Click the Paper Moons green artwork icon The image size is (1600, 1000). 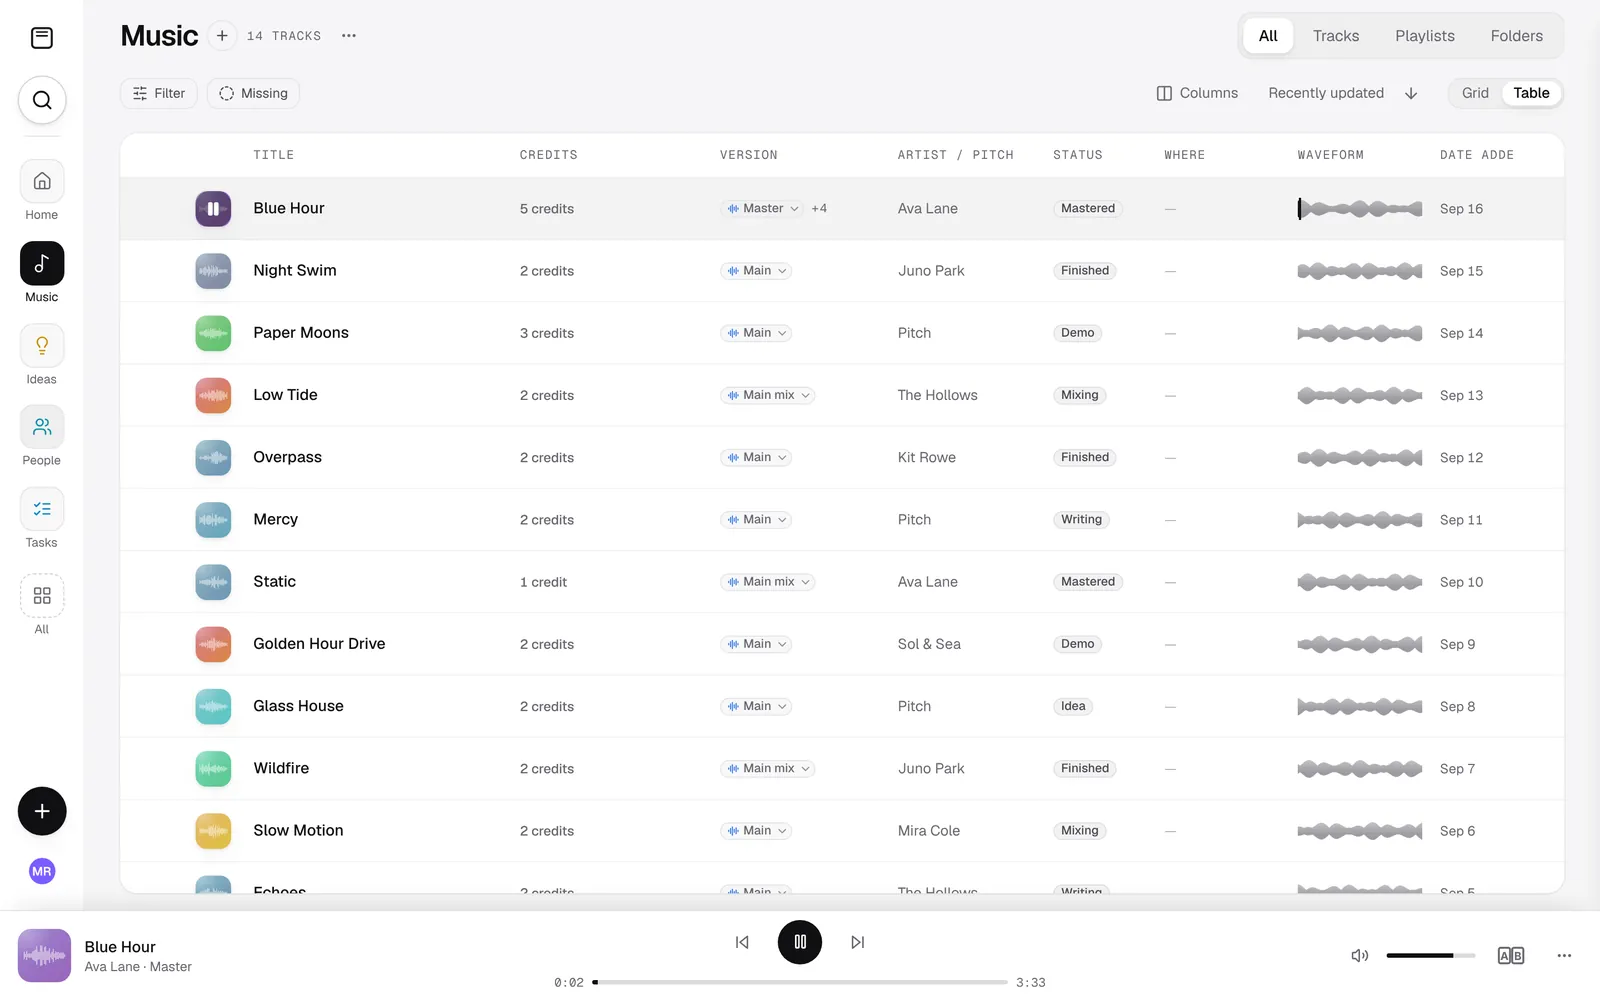213,333
